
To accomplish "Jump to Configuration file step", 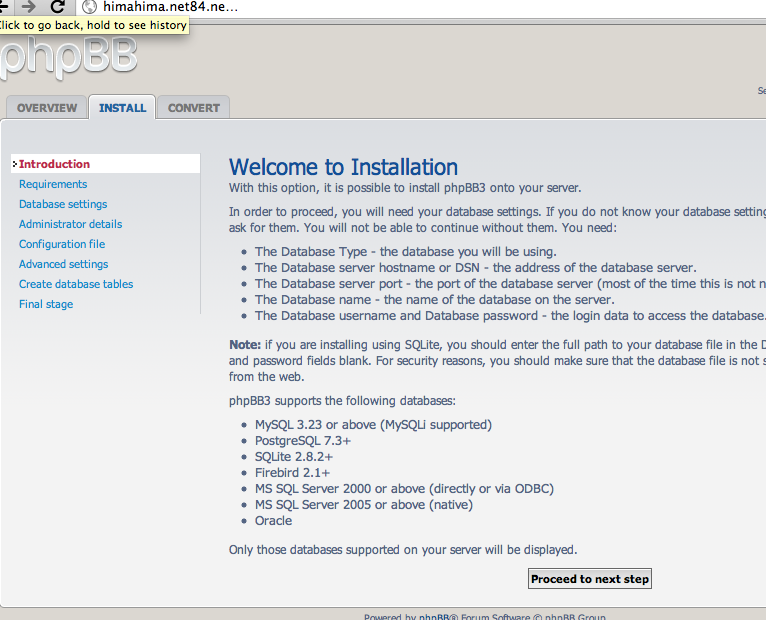I will 62,244.
